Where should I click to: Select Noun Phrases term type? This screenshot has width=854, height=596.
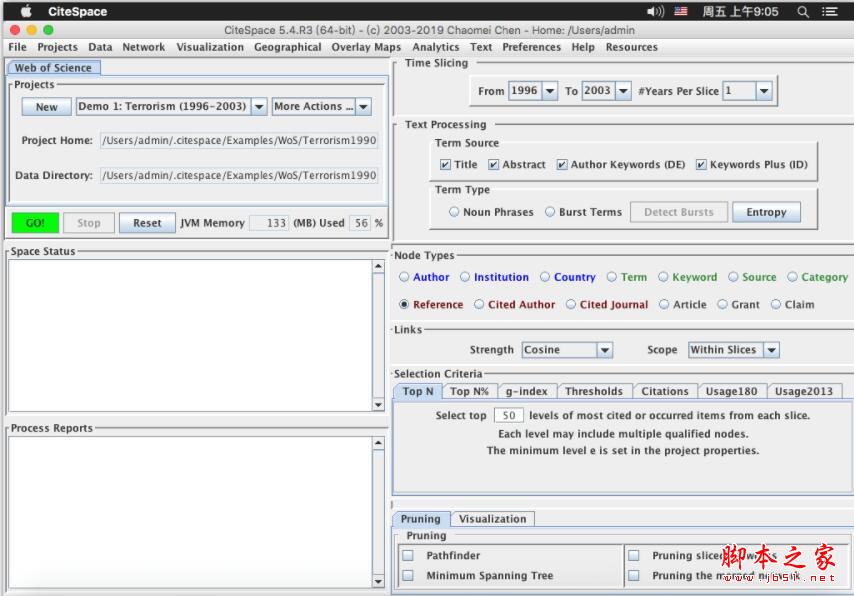(454, 211)
